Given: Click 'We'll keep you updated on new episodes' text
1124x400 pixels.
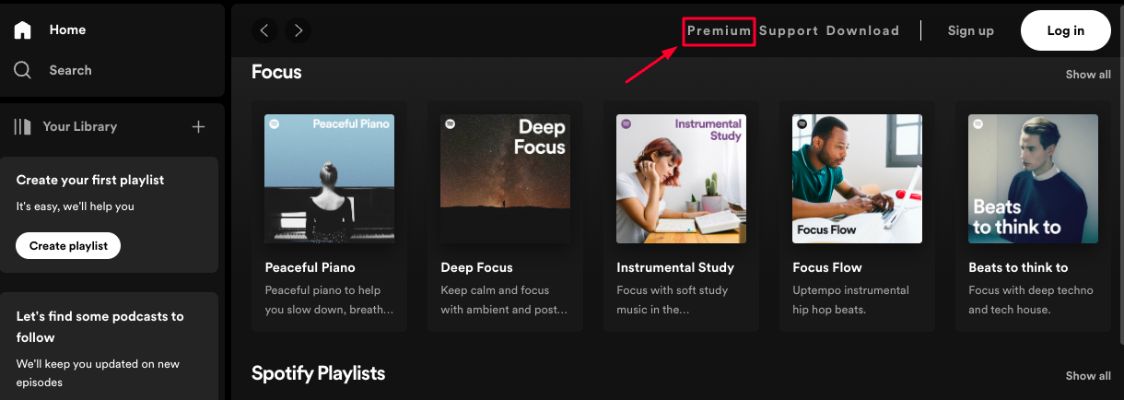Looking at the screenshot, I should click(x=97, y=373).
